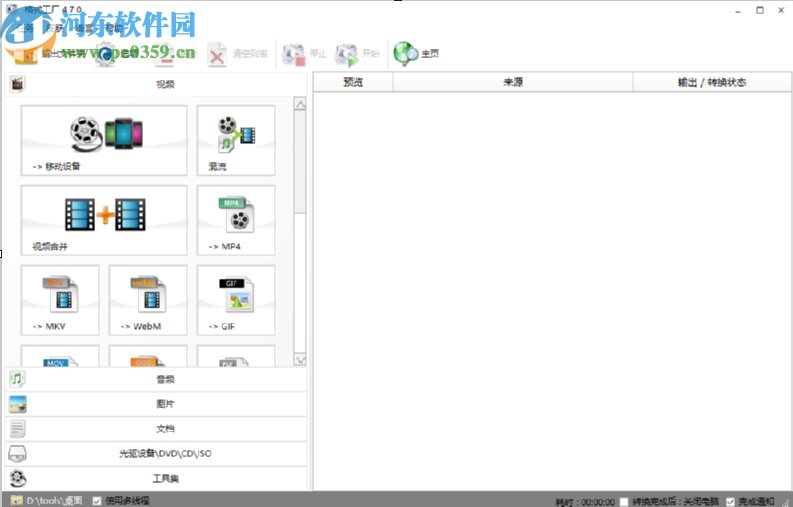Click the 预览 preview column header

(353, 82)
